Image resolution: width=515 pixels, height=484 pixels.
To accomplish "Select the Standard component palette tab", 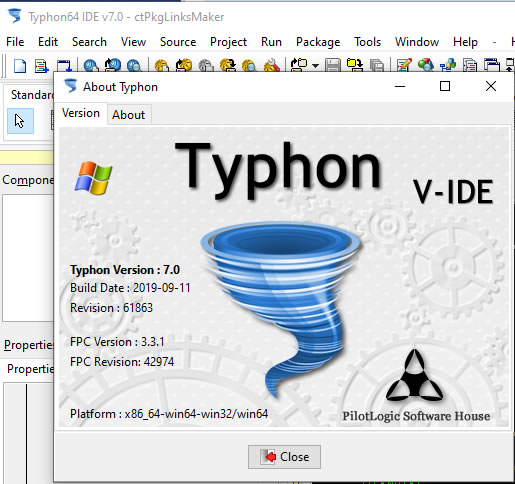I will pos(32,95).
